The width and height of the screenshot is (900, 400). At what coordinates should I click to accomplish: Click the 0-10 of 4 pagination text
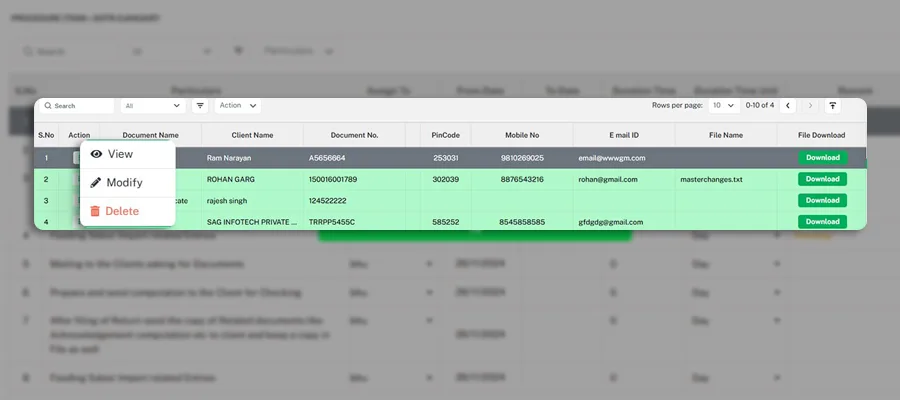[760, 106]
